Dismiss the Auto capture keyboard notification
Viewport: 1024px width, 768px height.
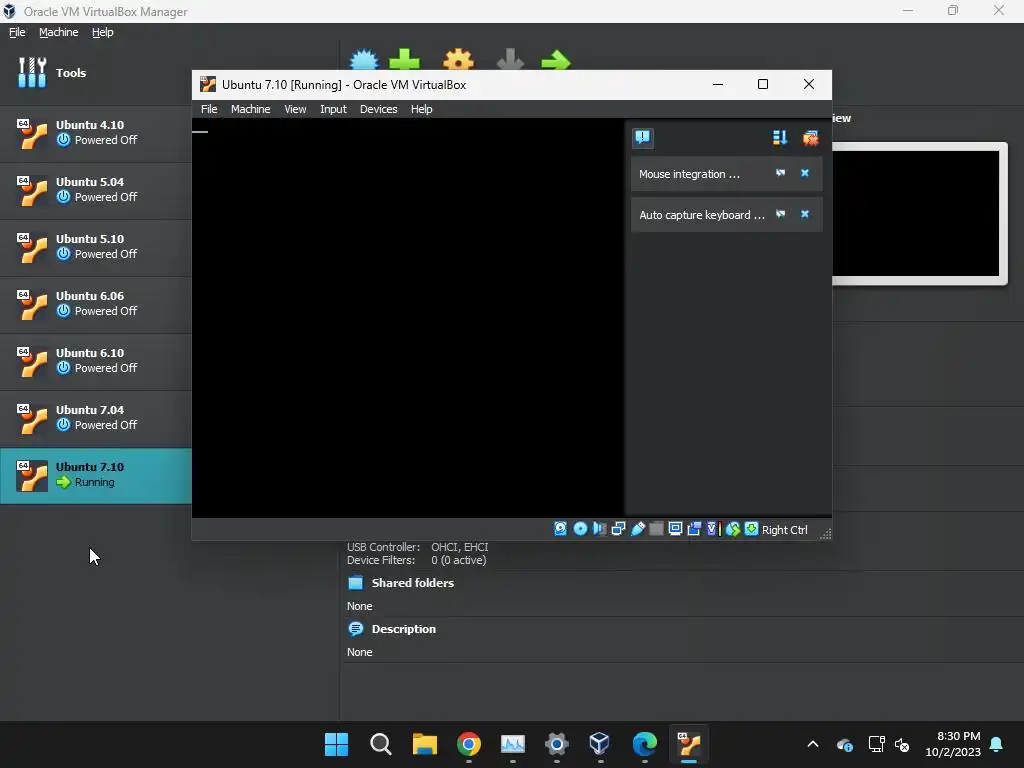point(805,214)
